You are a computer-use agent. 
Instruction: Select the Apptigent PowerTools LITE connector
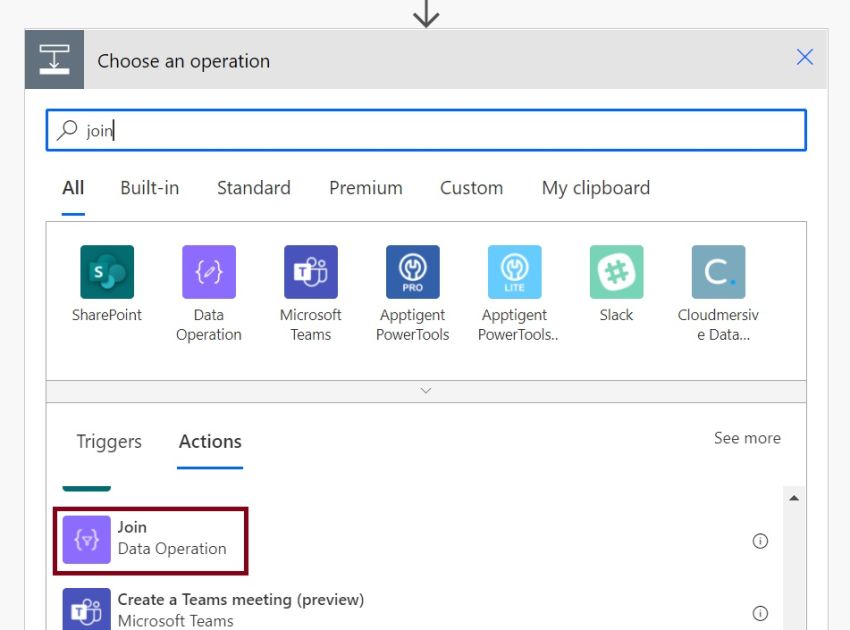(x=514, y=285)
